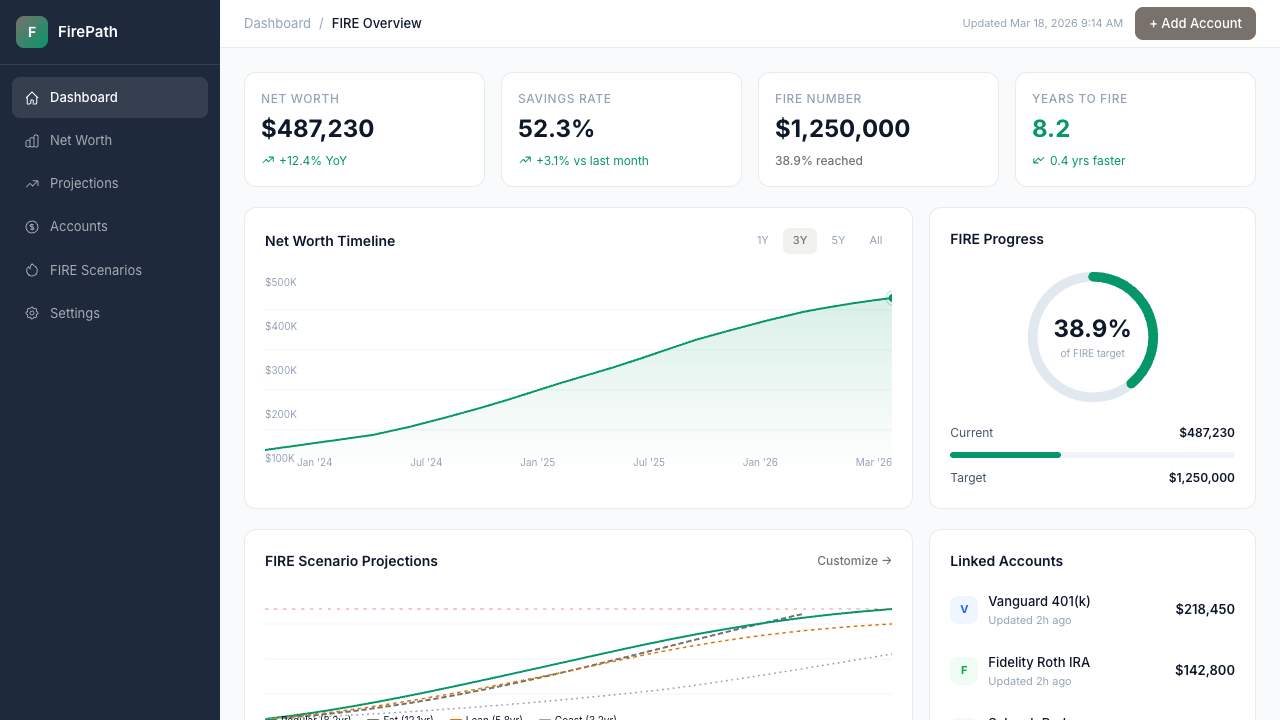
Task: Select the 5Y timeline range
Action: [x=838, y=240]
